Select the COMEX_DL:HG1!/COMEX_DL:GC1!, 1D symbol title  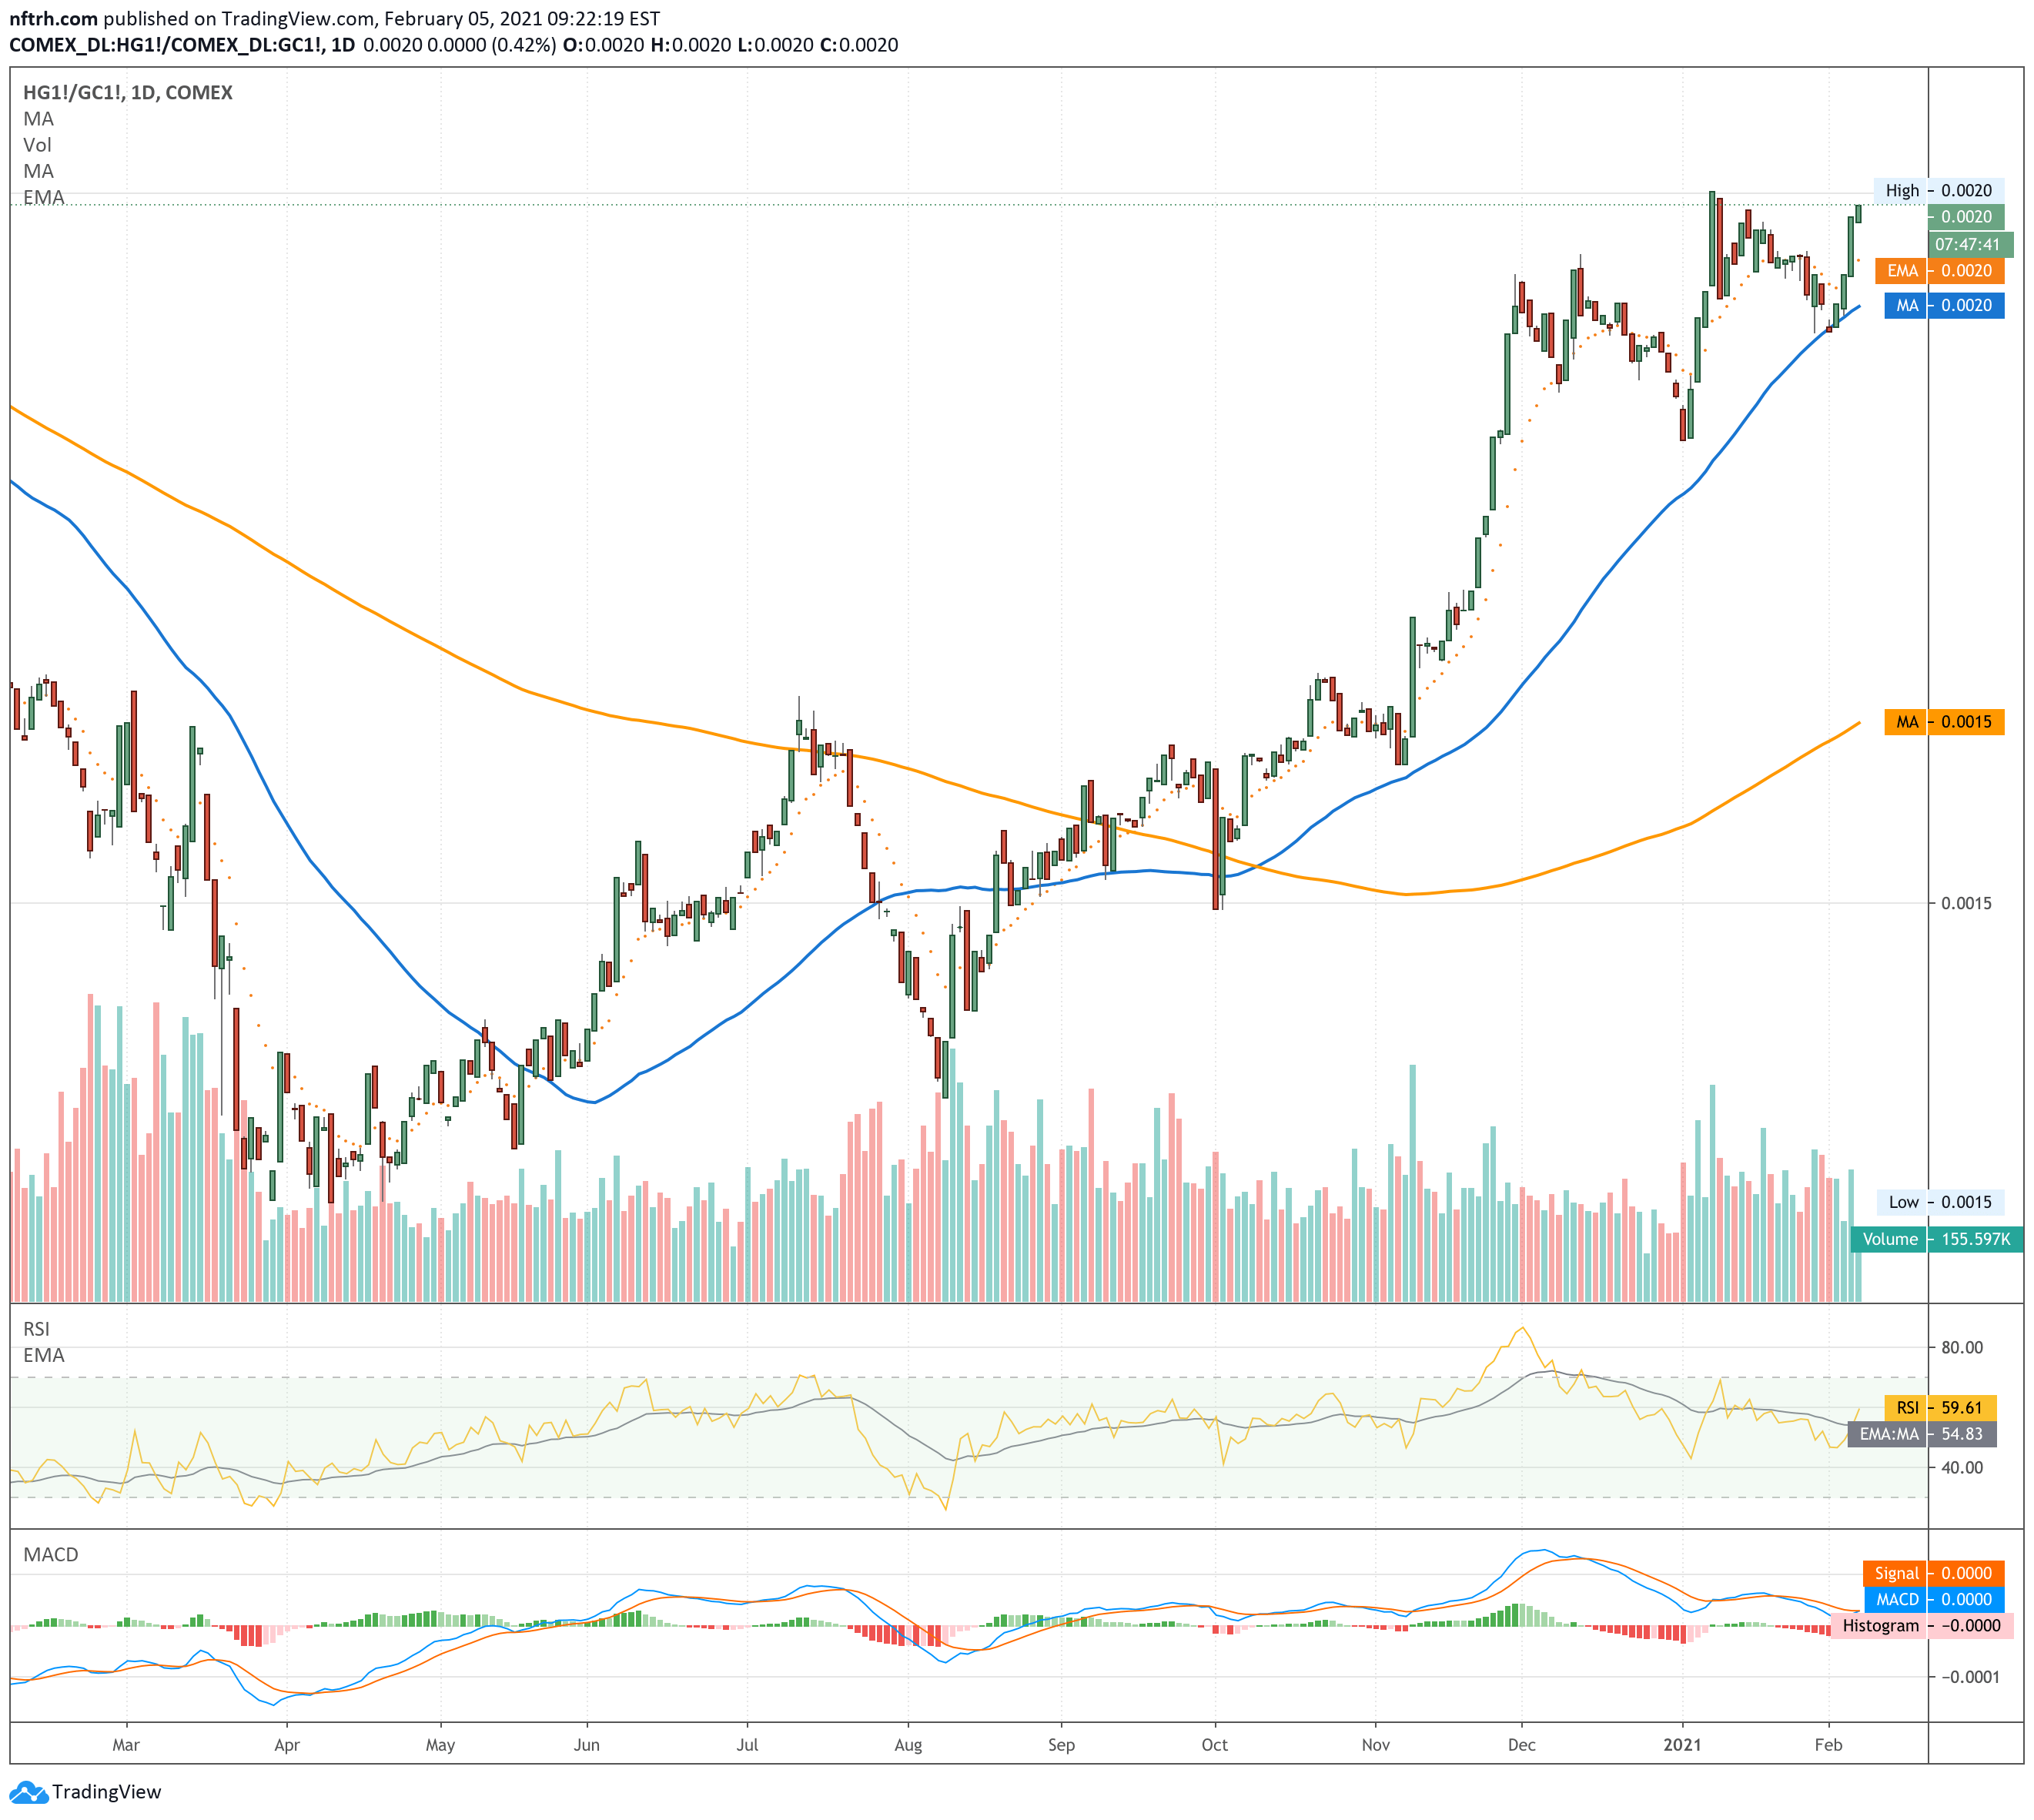(182, 45)
